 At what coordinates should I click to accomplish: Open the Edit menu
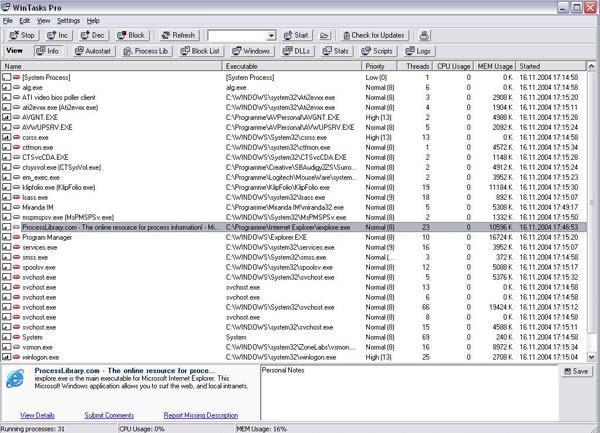(26, 20)
